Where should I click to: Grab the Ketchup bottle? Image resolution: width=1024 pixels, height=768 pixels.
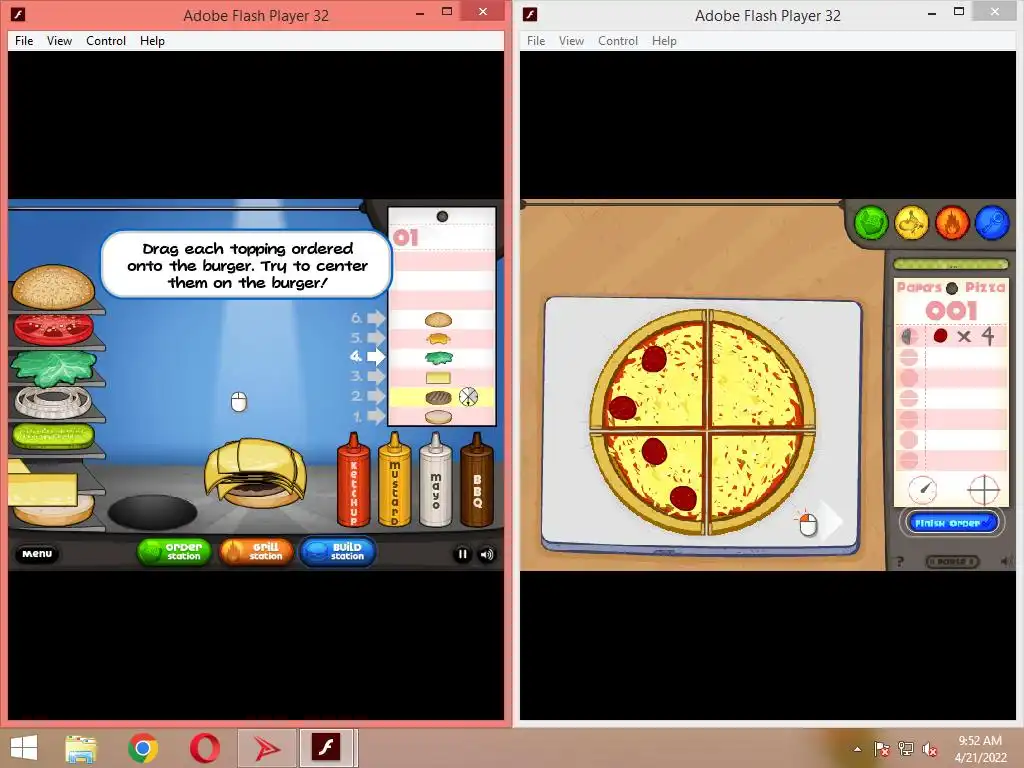pyautogui.click(x=353, y=480)
